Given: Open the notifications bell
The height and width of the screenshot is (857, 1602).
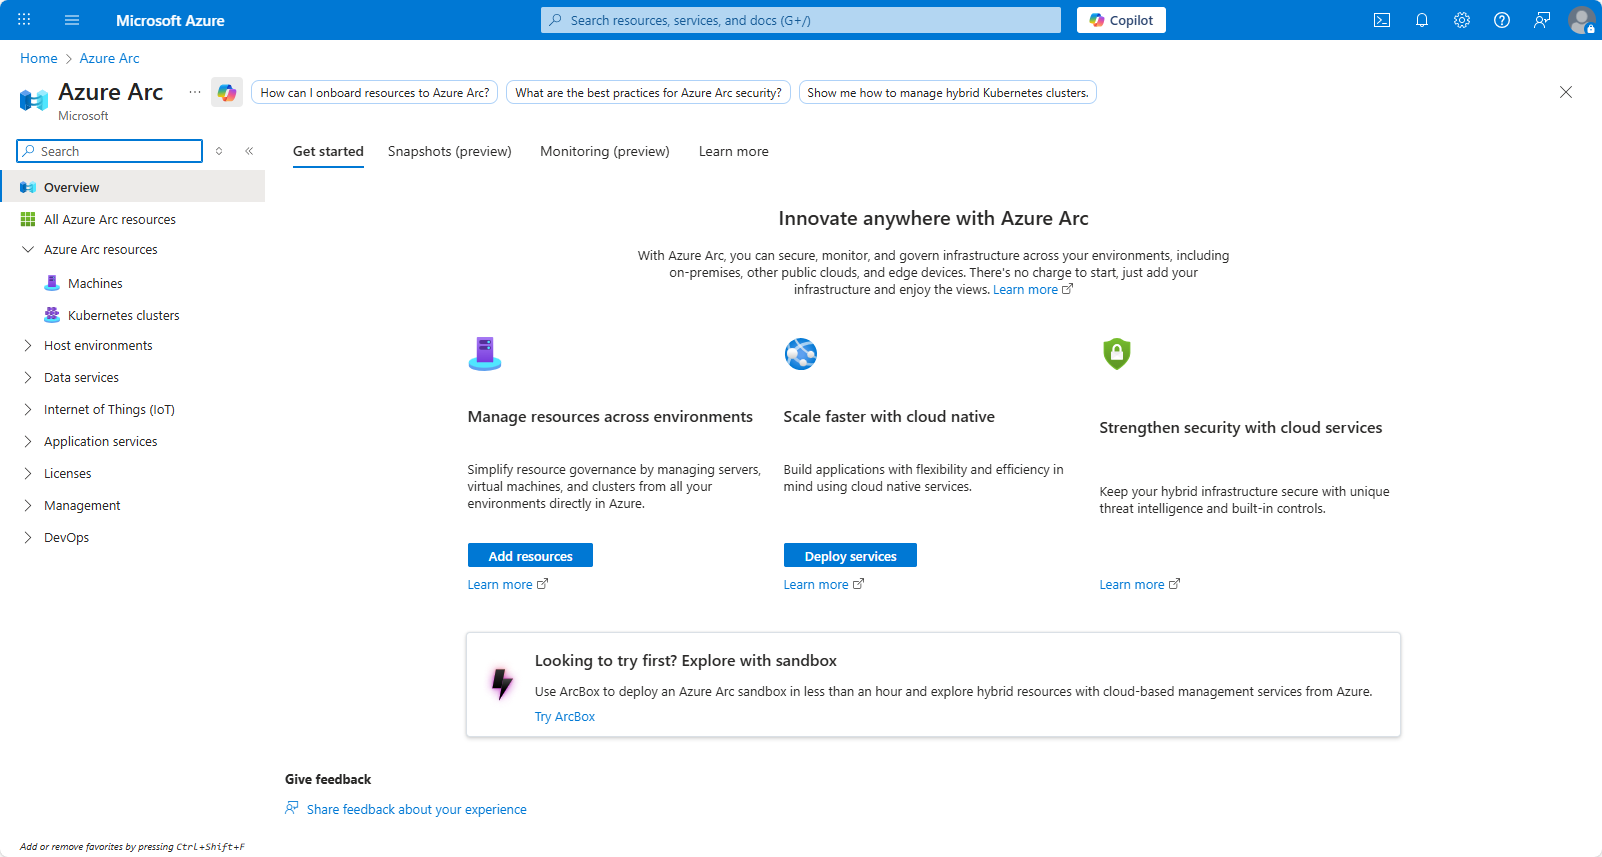Looking at the screenshot, I should (x=1422, y=20).
